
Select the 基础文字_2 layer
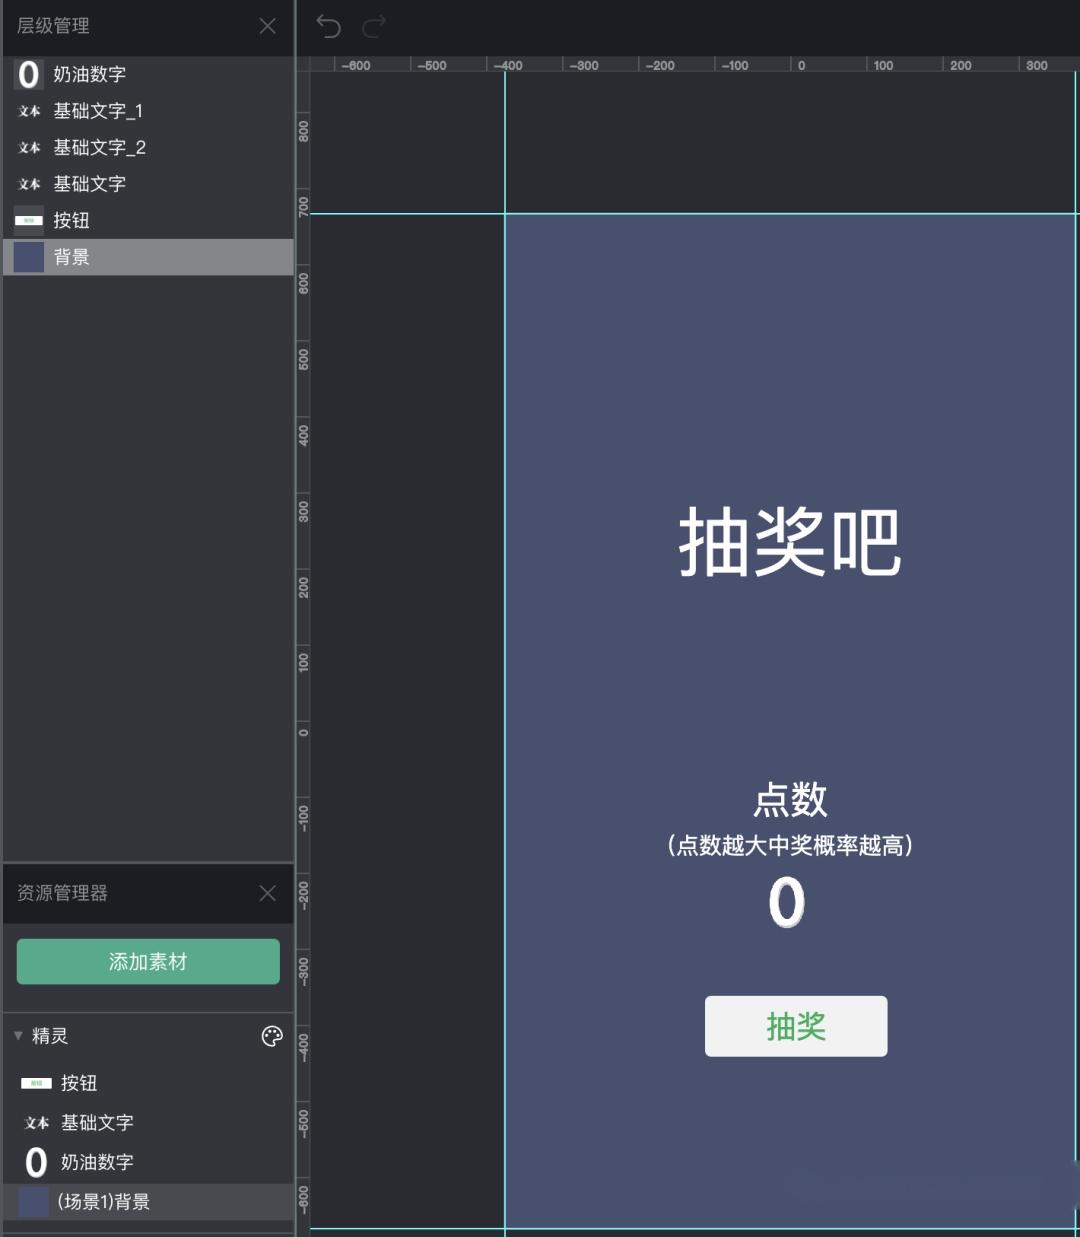(x=99, y=148)
